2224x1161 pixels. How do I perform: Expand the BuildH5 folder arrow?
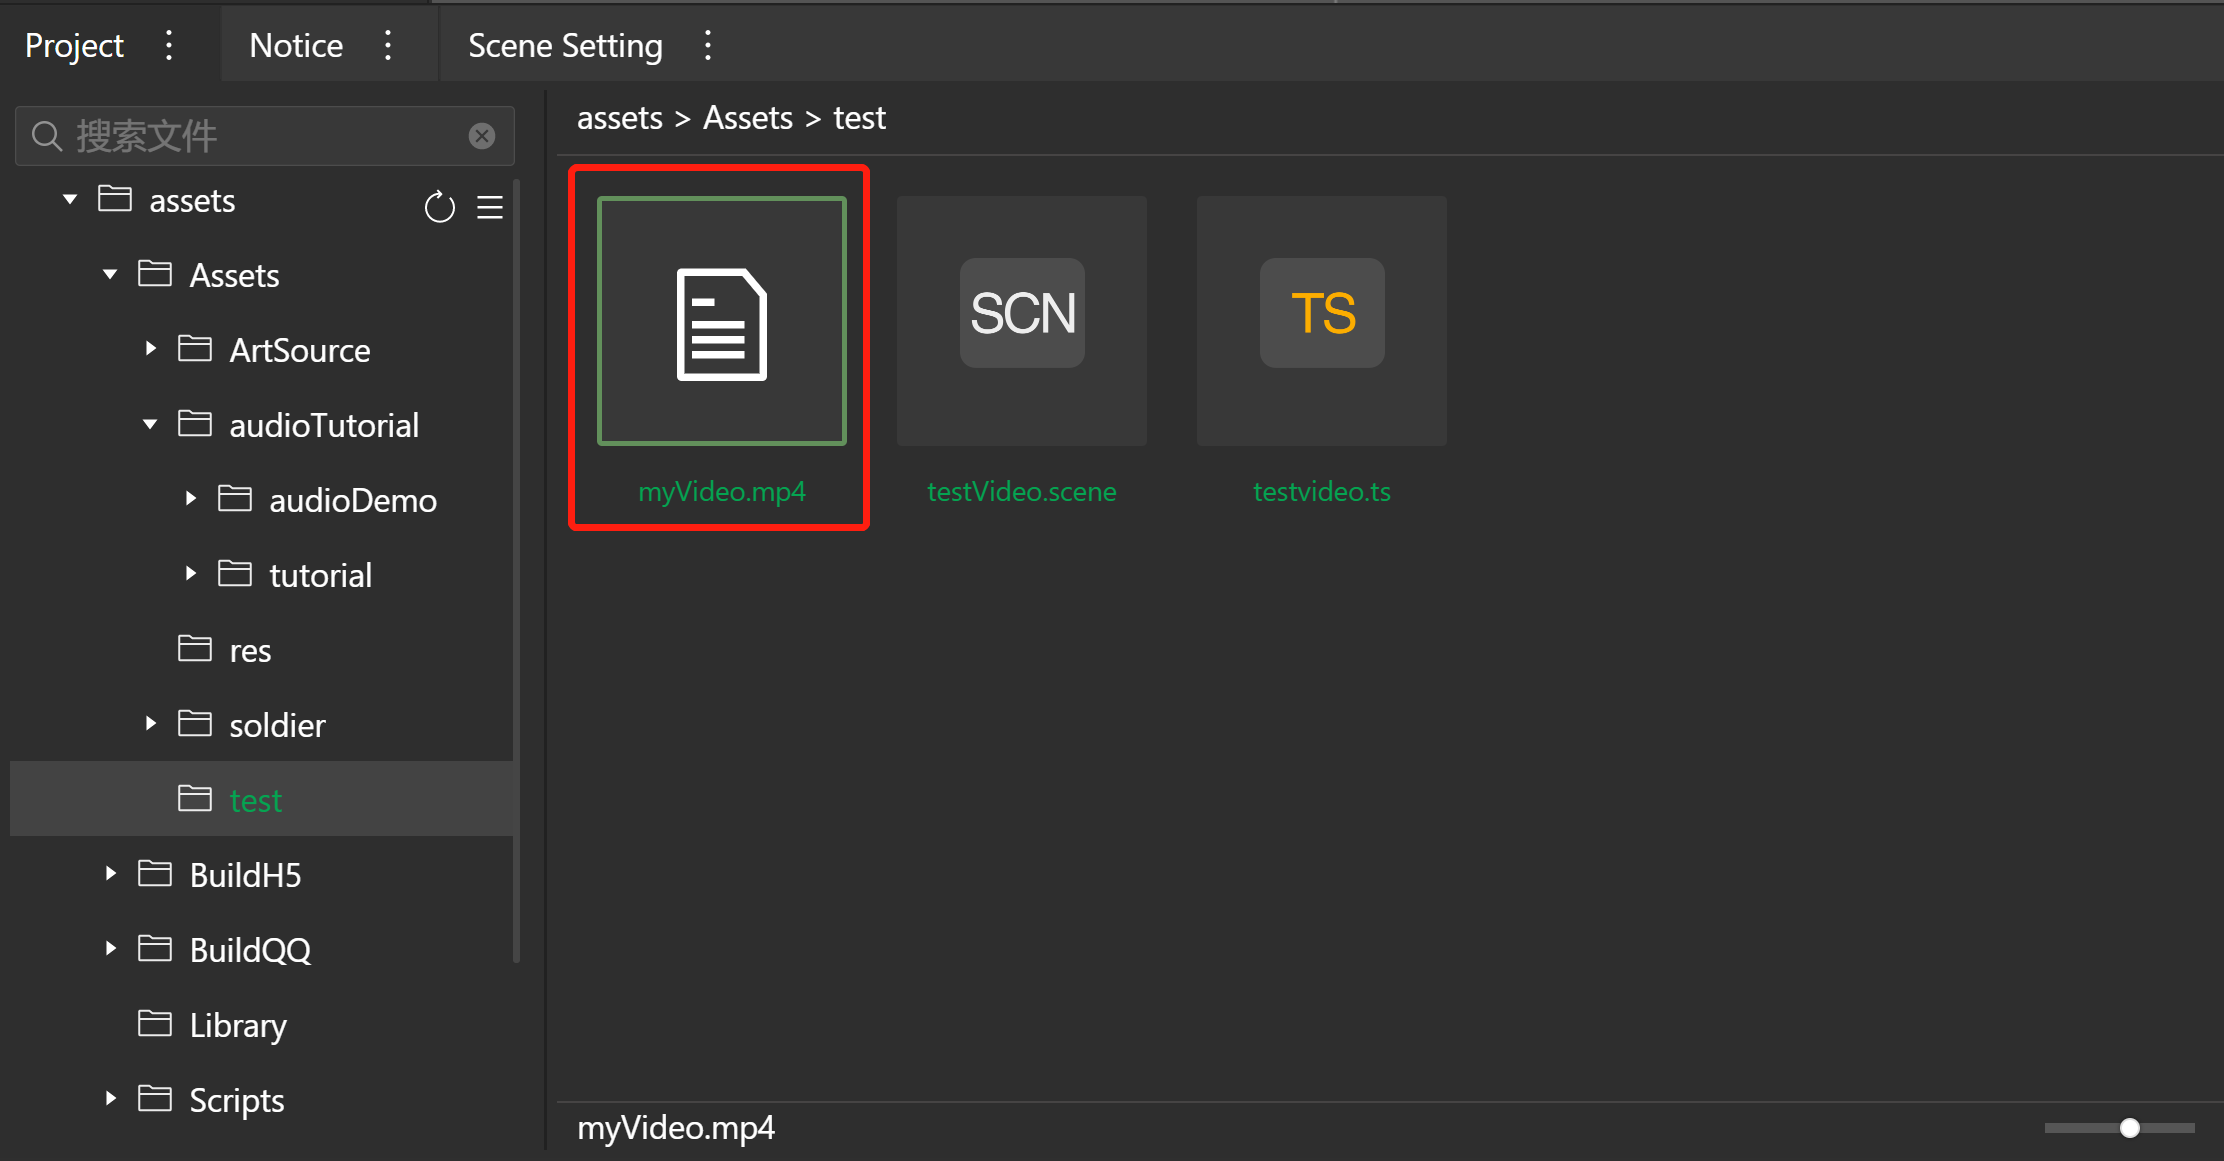click(x=110, y=874)
